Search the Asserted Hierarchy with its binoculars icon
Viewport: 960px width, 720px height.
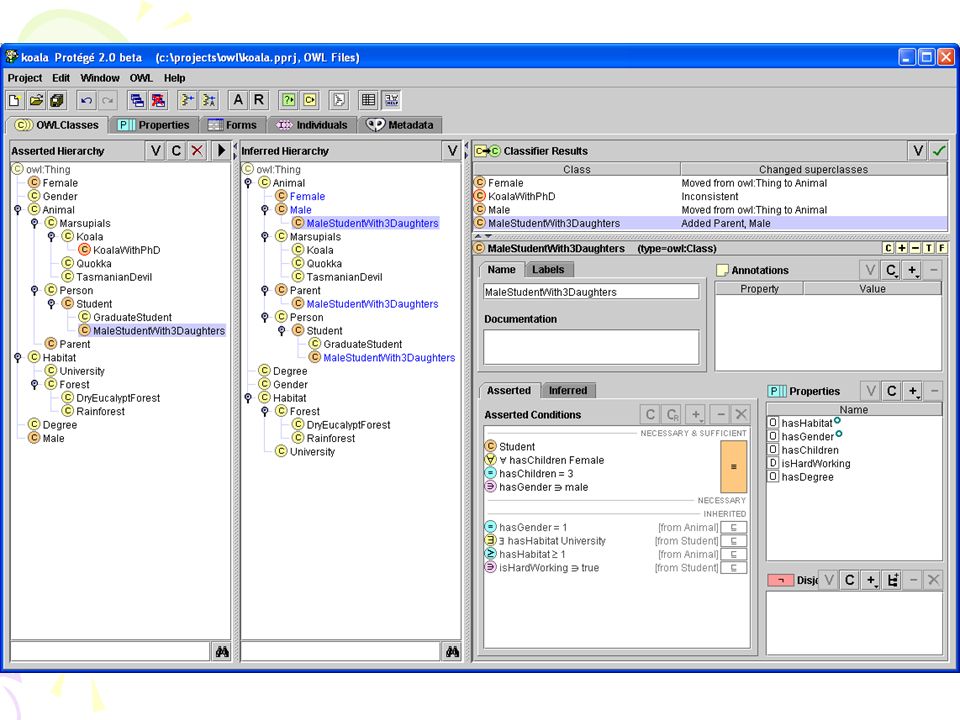[x=222, y=651]
